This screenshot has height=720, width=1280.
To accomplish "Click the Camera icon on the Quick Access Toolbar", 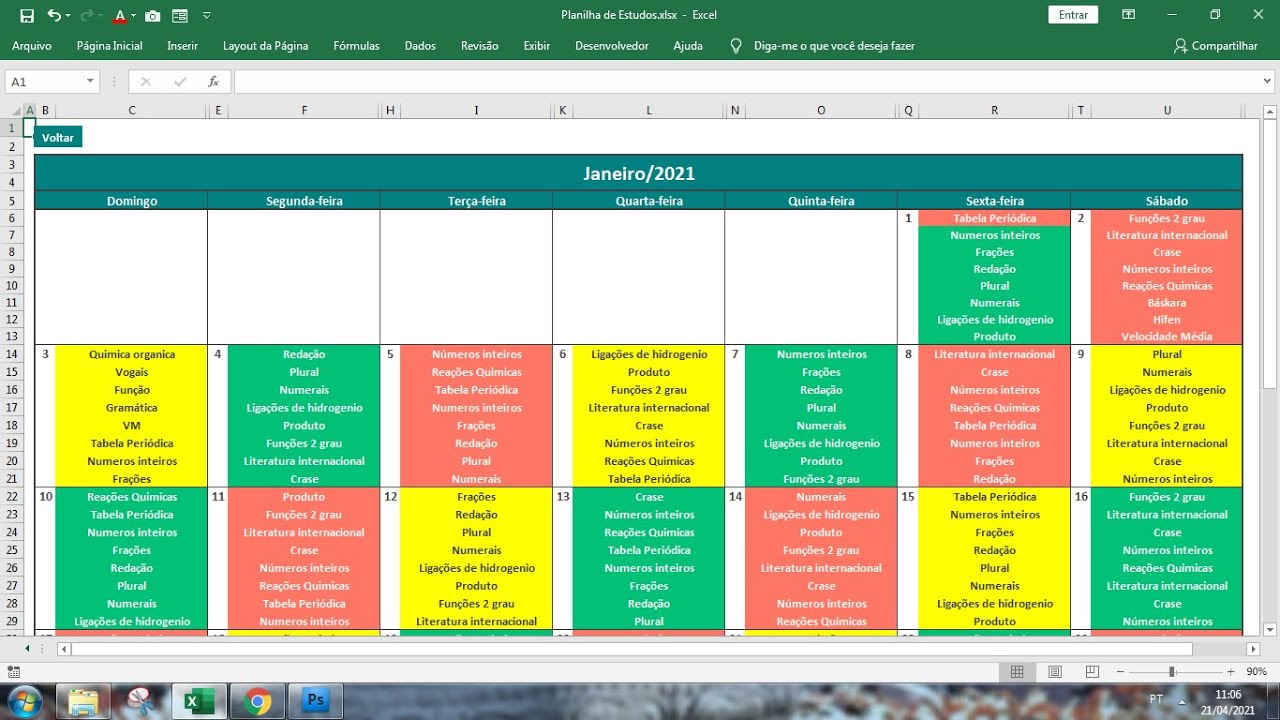I will point(152,15).
